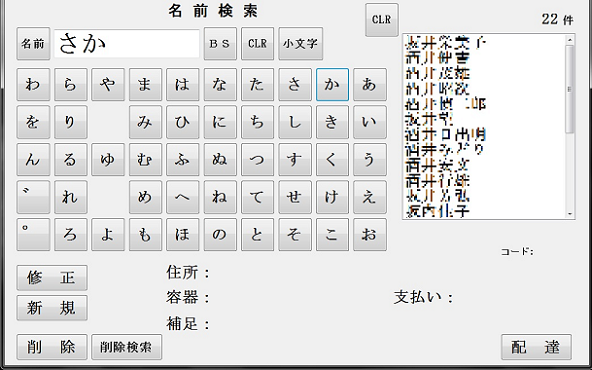Click the 名前 button beside the input
592x370 pixels.
tap(33, 43)
